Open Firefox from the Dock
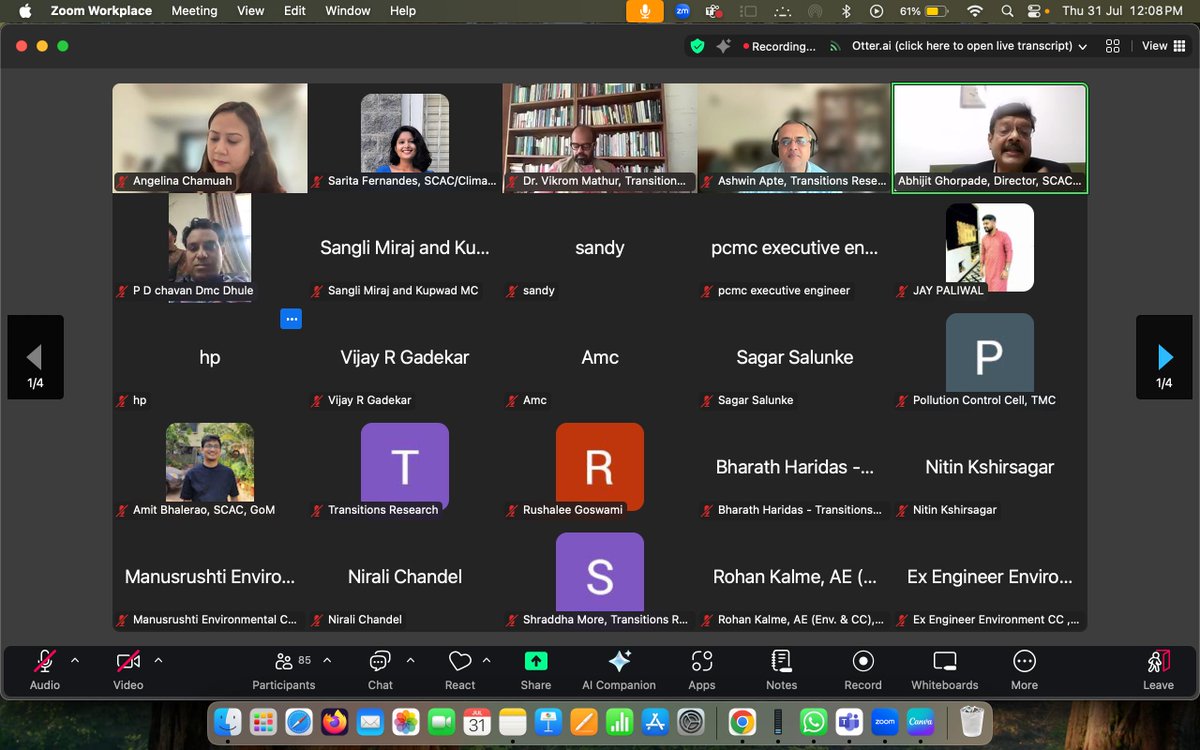Screen dimensions: 1200x750 click(335, 721)
